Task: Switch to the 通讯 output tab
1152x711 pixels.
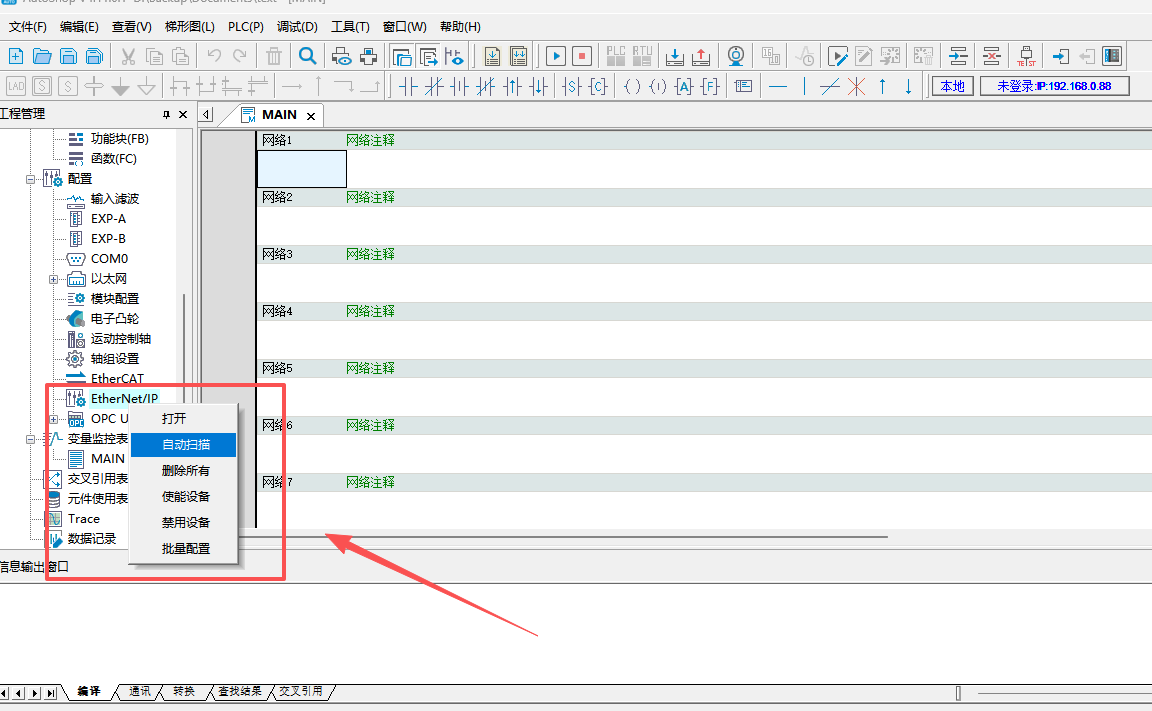Action: pyautogui.click(x=140, y=691)
